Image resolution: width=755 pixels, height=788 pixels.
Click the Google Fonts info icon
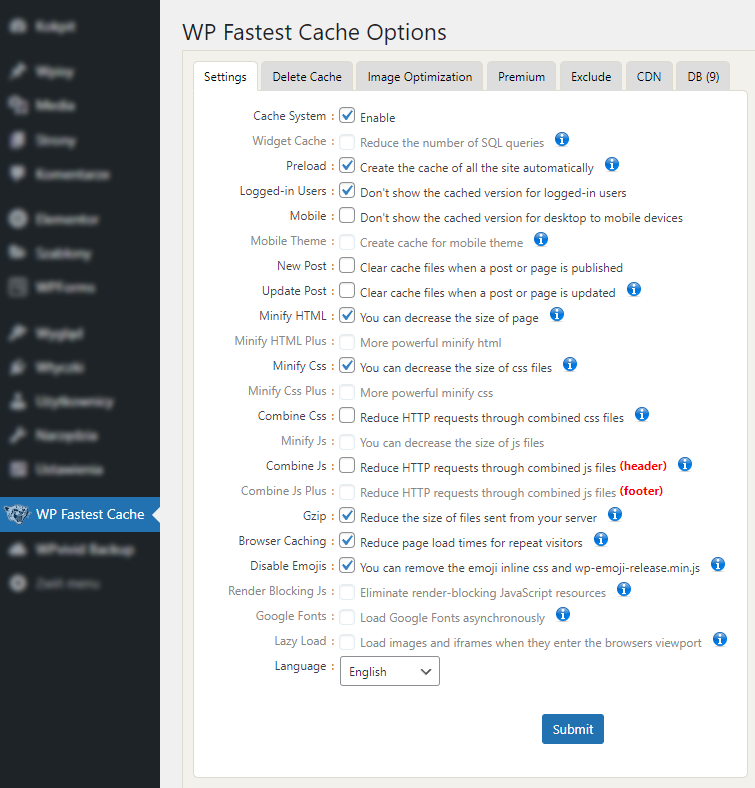click(562, 615)
